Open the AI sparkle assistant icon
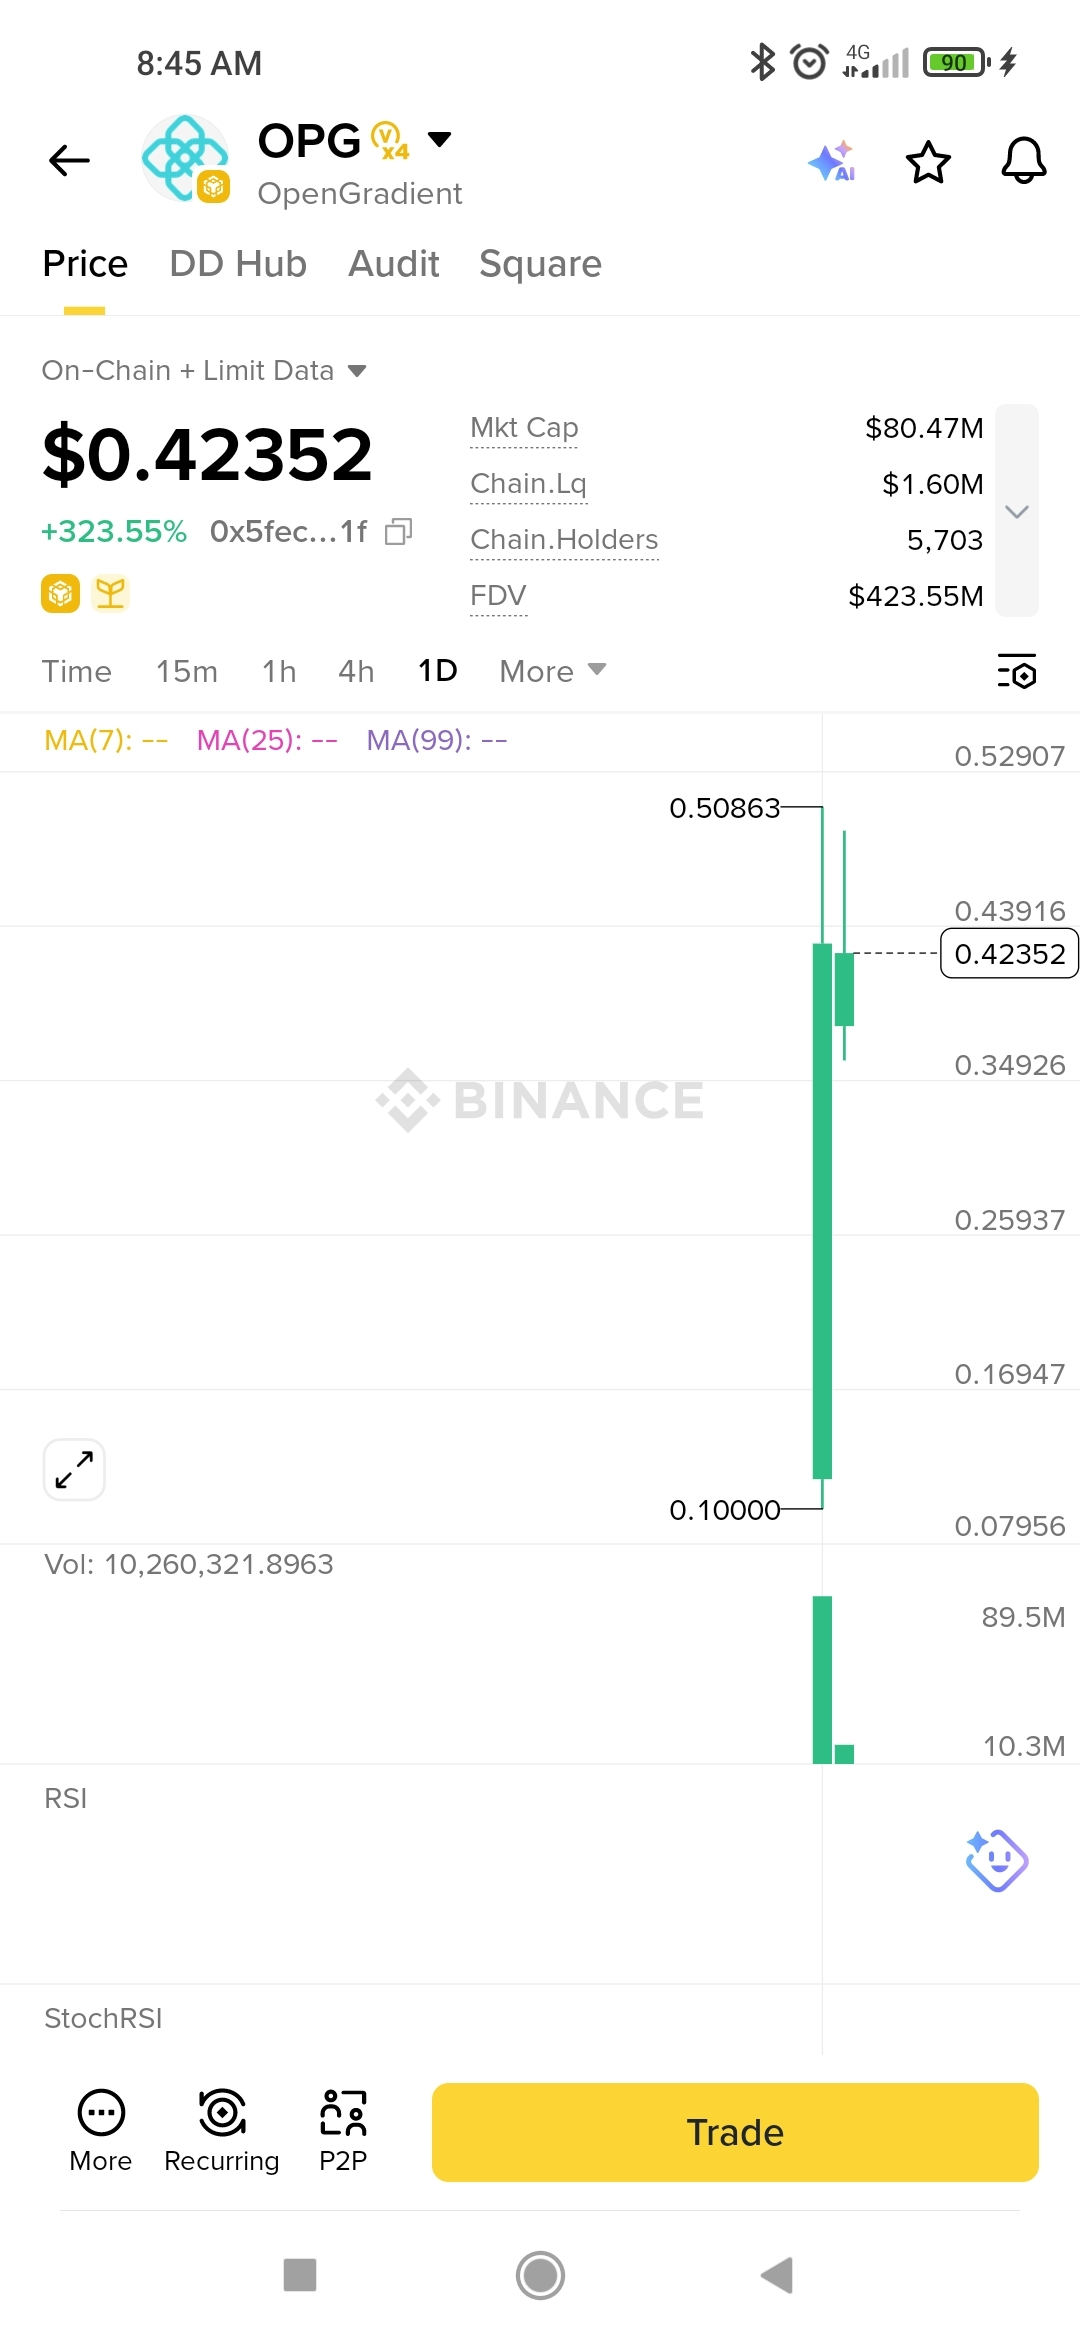Screen dimensions: 1080x2340 coord(832,161)
